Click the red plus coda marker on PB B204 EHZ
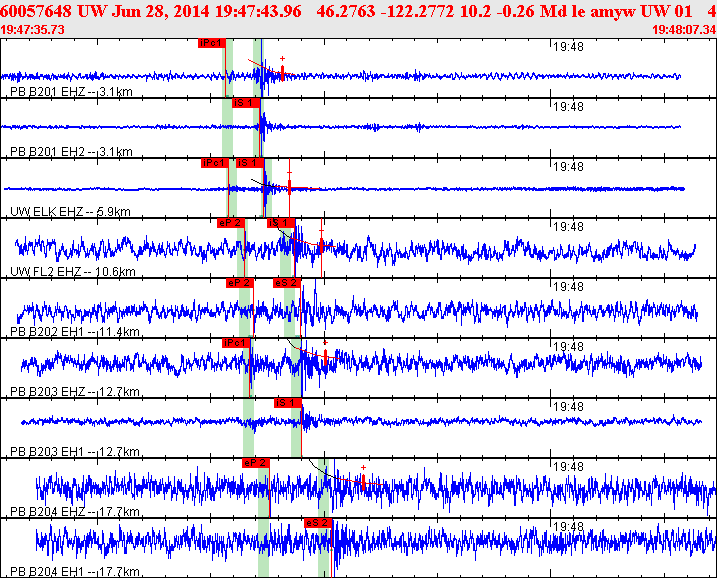 363,468
